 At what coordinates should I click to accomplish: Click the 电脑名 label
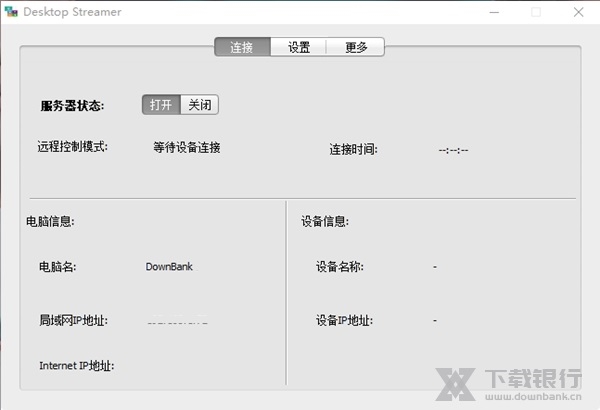(x=57, y=266)
